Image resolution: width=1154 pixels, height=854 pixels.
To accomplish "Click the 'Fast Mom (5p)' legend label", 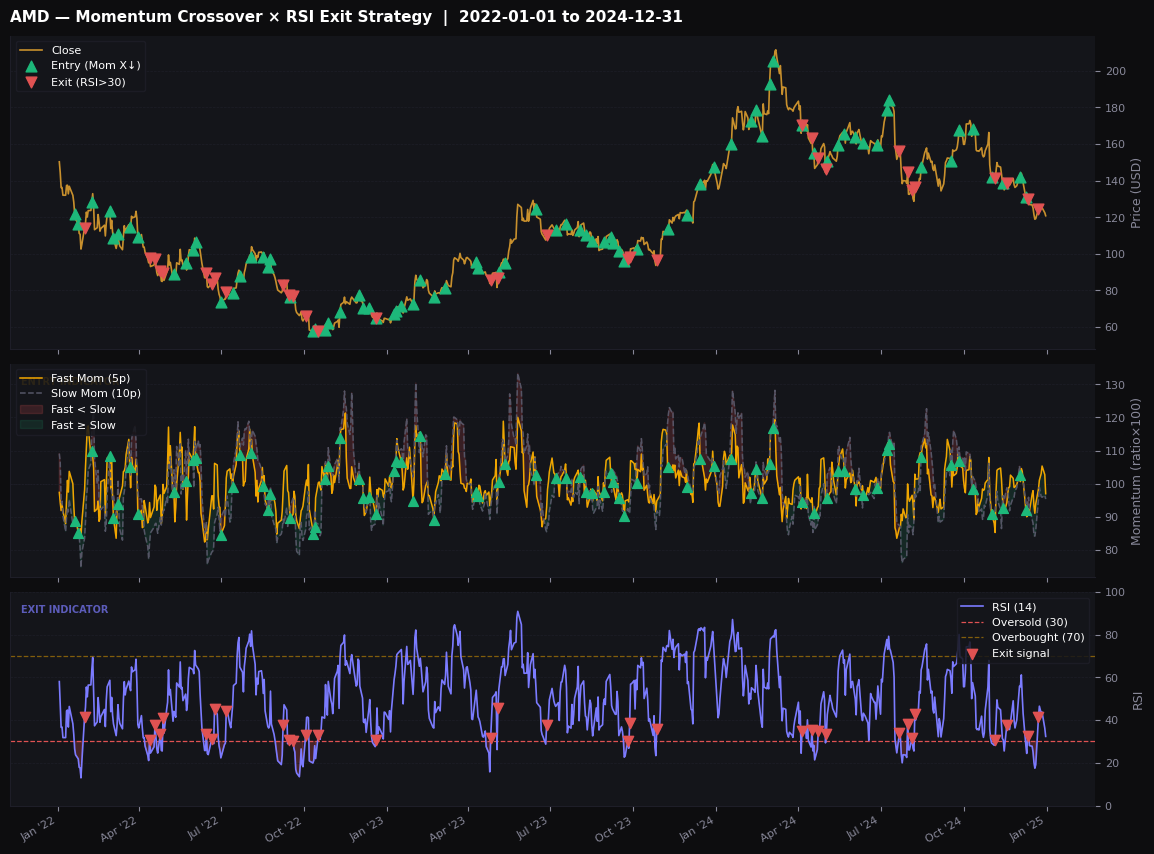I will point(91,378).
